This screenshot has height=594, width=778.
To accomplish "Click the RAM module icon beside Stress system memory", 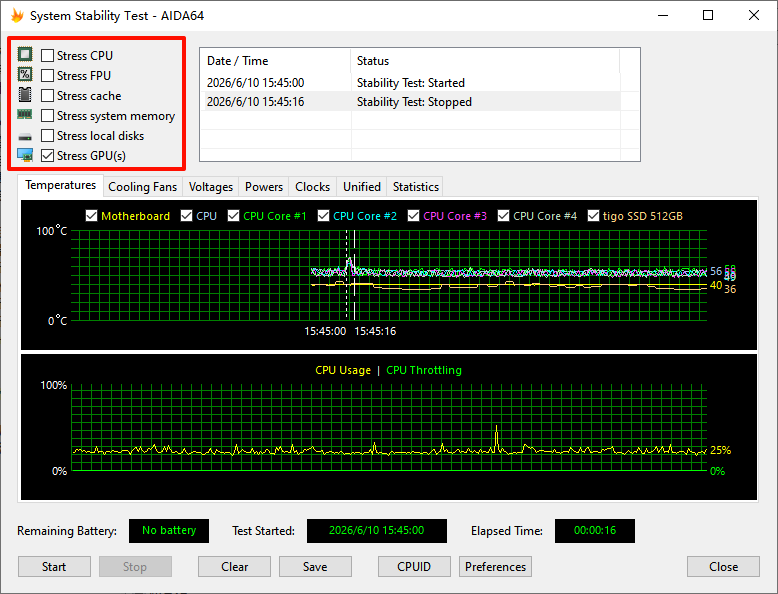I will point(25,115).
